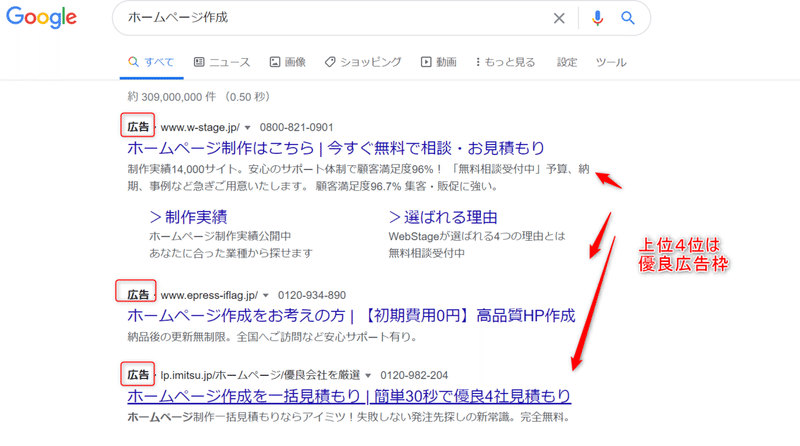Screen dimensions: 800x446
Task: Click the www.epress-iflag.jp/ URL text
Action: tap(209, 295)
